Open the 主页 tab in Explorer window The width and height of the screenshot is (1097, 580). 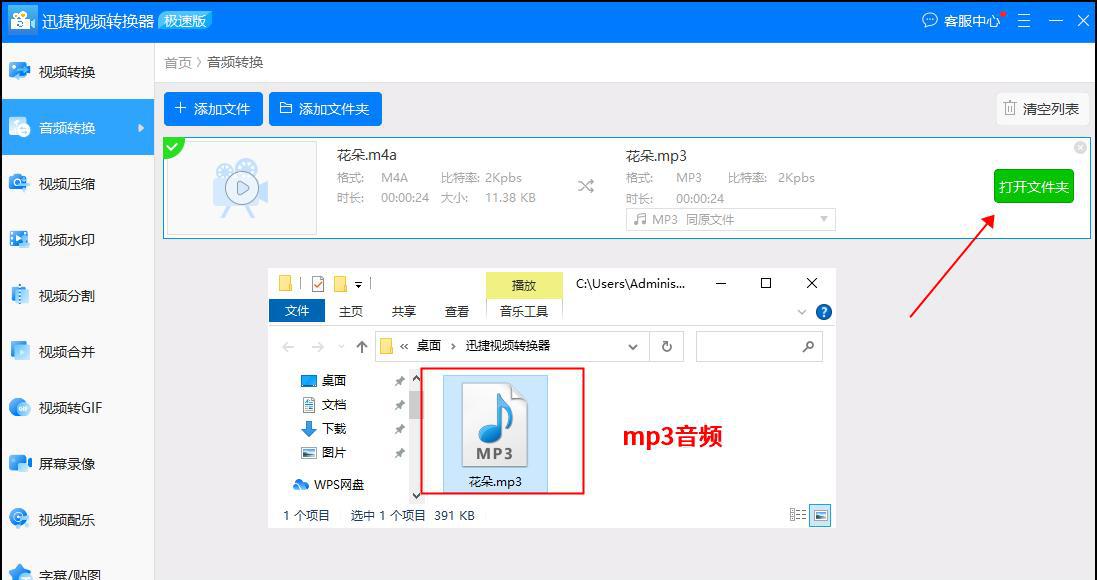tap(351, 311)
